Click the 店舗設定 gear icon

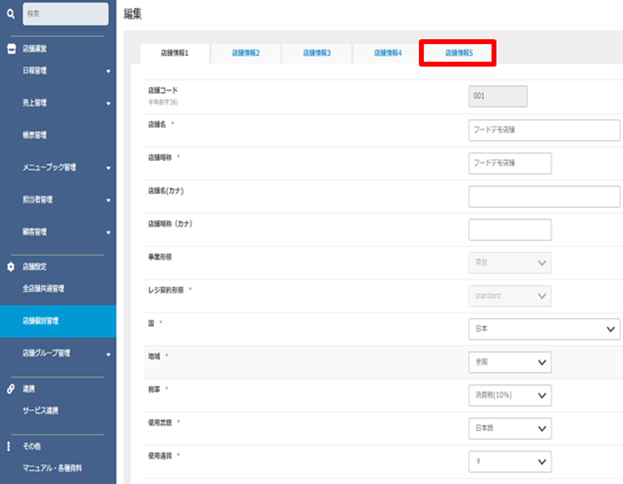(x=11, y=267)
